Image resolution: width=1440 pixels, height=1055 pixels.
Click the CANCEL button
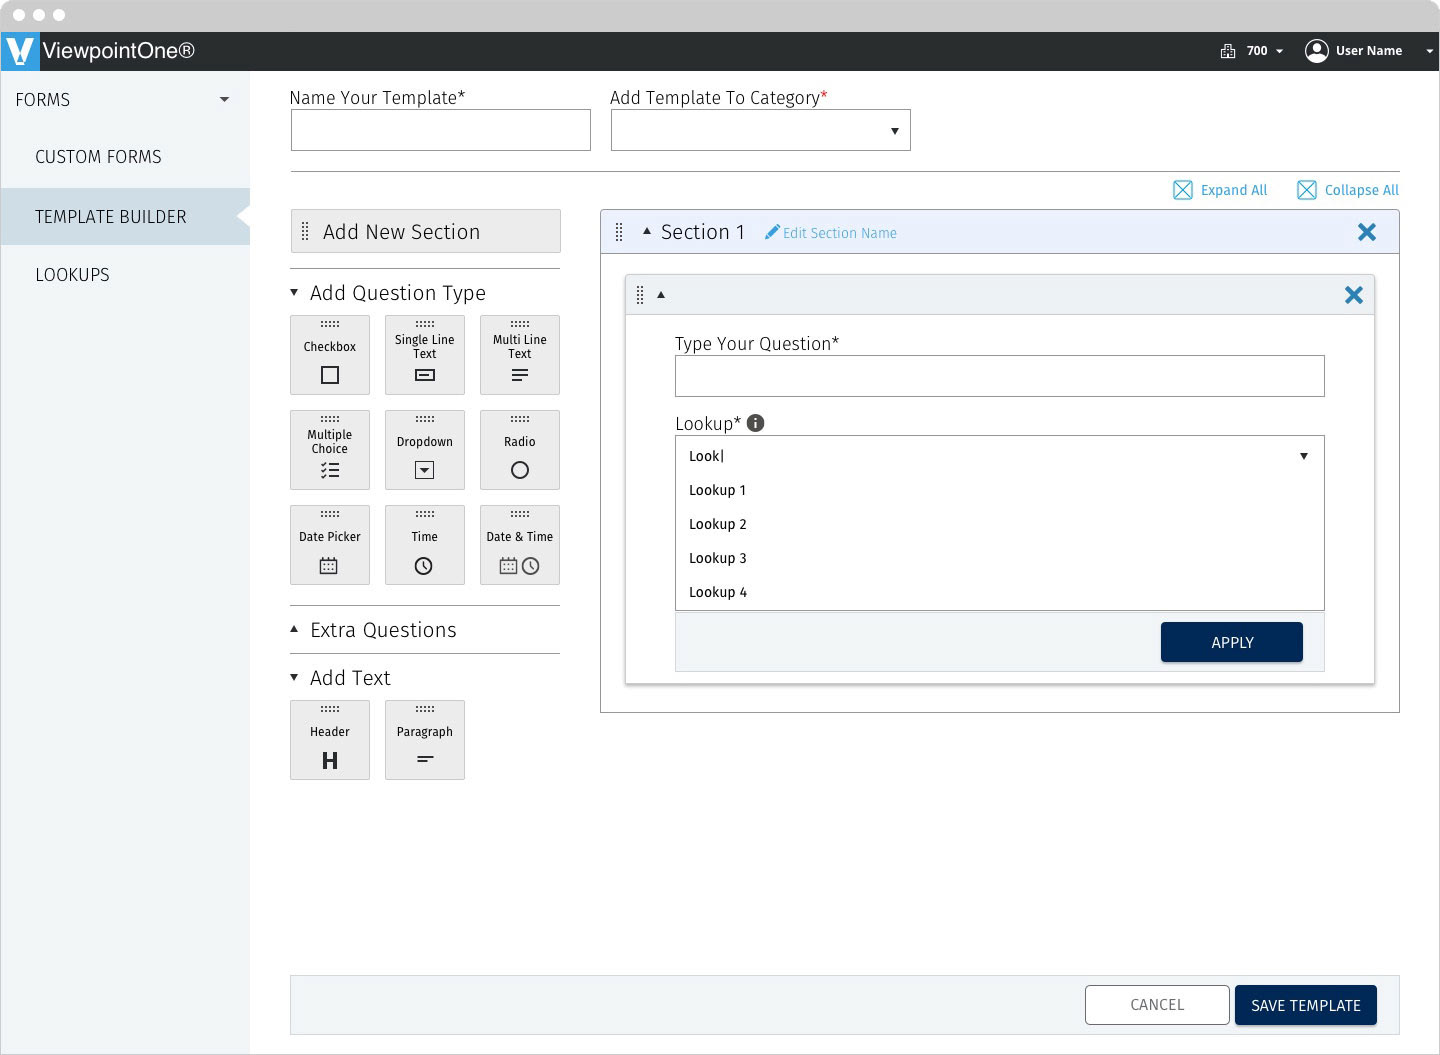coord(1157,1005)
